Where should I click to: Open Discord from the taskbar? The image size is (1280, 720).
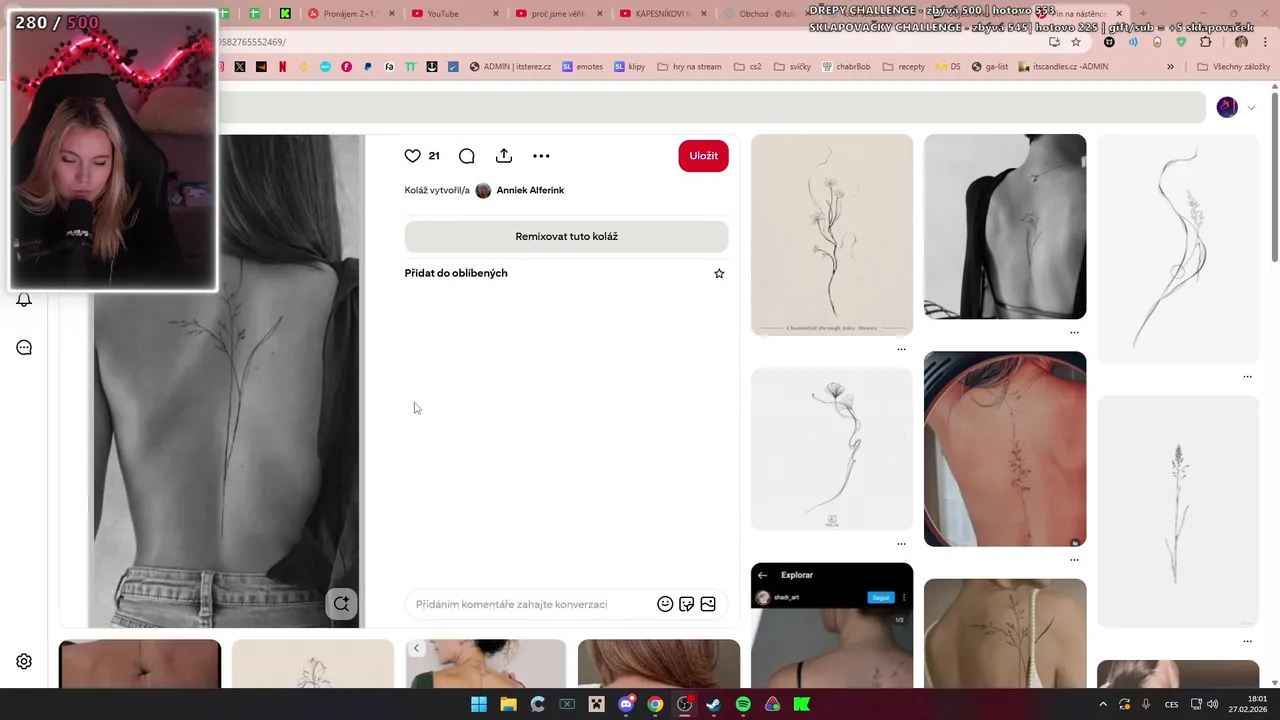tap(626, 704)
